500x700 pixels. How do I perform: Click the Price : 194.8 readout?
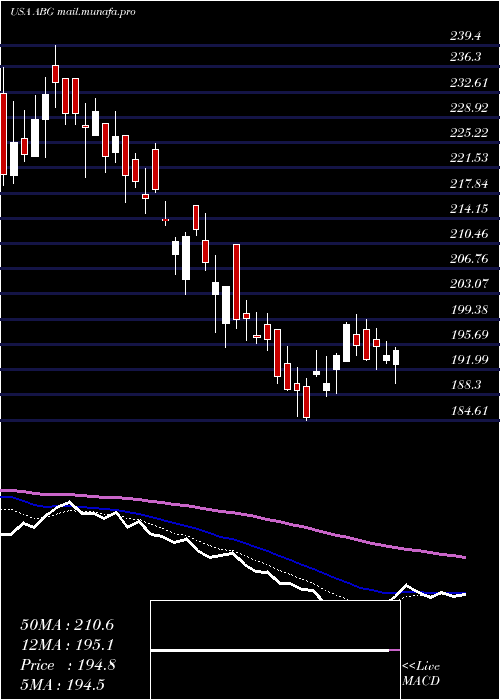tap(68, 665)
